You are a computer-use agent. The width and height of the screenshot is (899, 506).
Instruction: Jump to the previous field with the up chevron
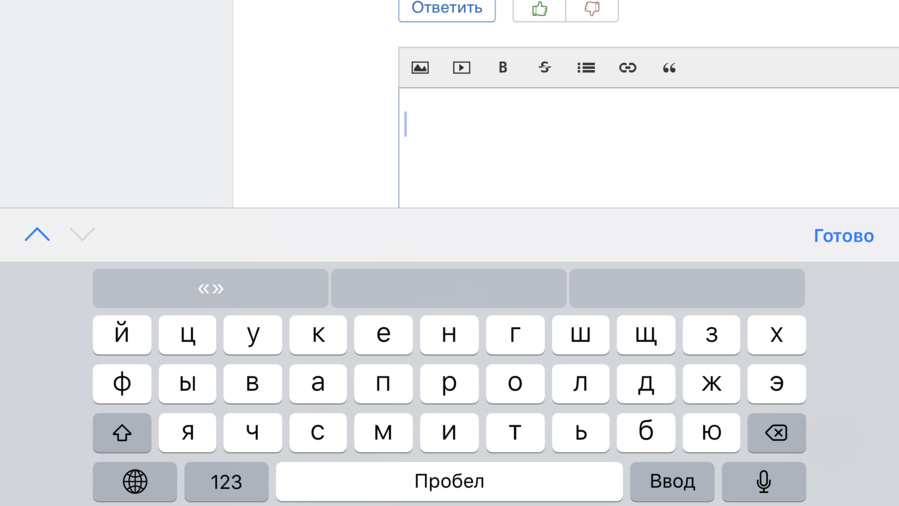tap(37, 234)
